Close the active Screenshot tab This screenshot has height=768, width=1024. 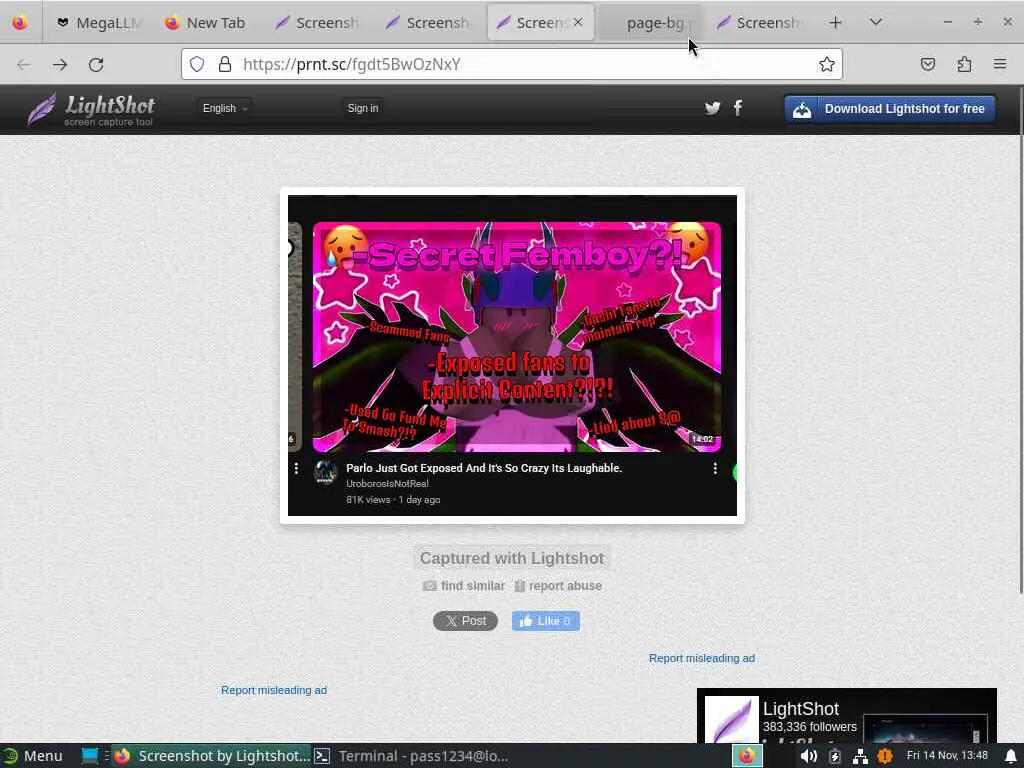tap(578, 22)
